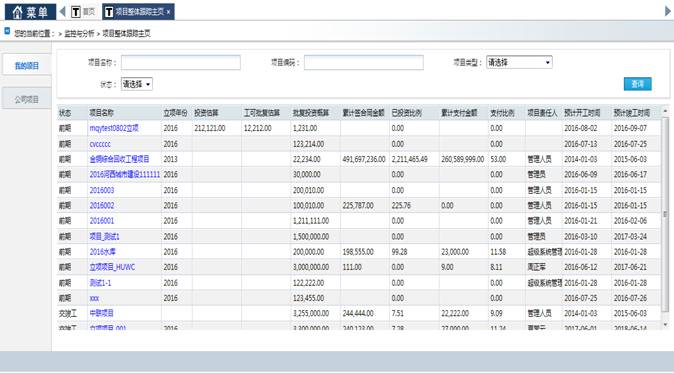Open project 2016河西城市建设111111
The image size is (674, 373).
pyautogui.click(x=125, y=174)
